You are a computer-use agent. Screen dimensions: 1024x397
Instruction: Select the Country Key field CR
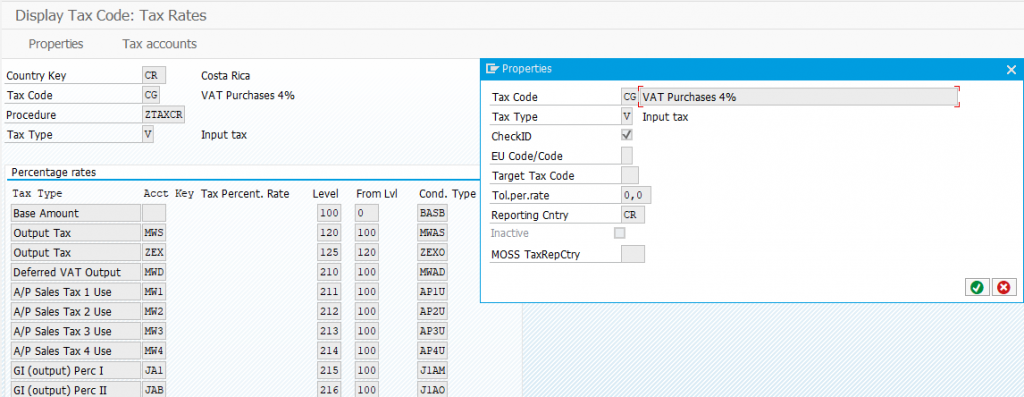tap(153, 76)
